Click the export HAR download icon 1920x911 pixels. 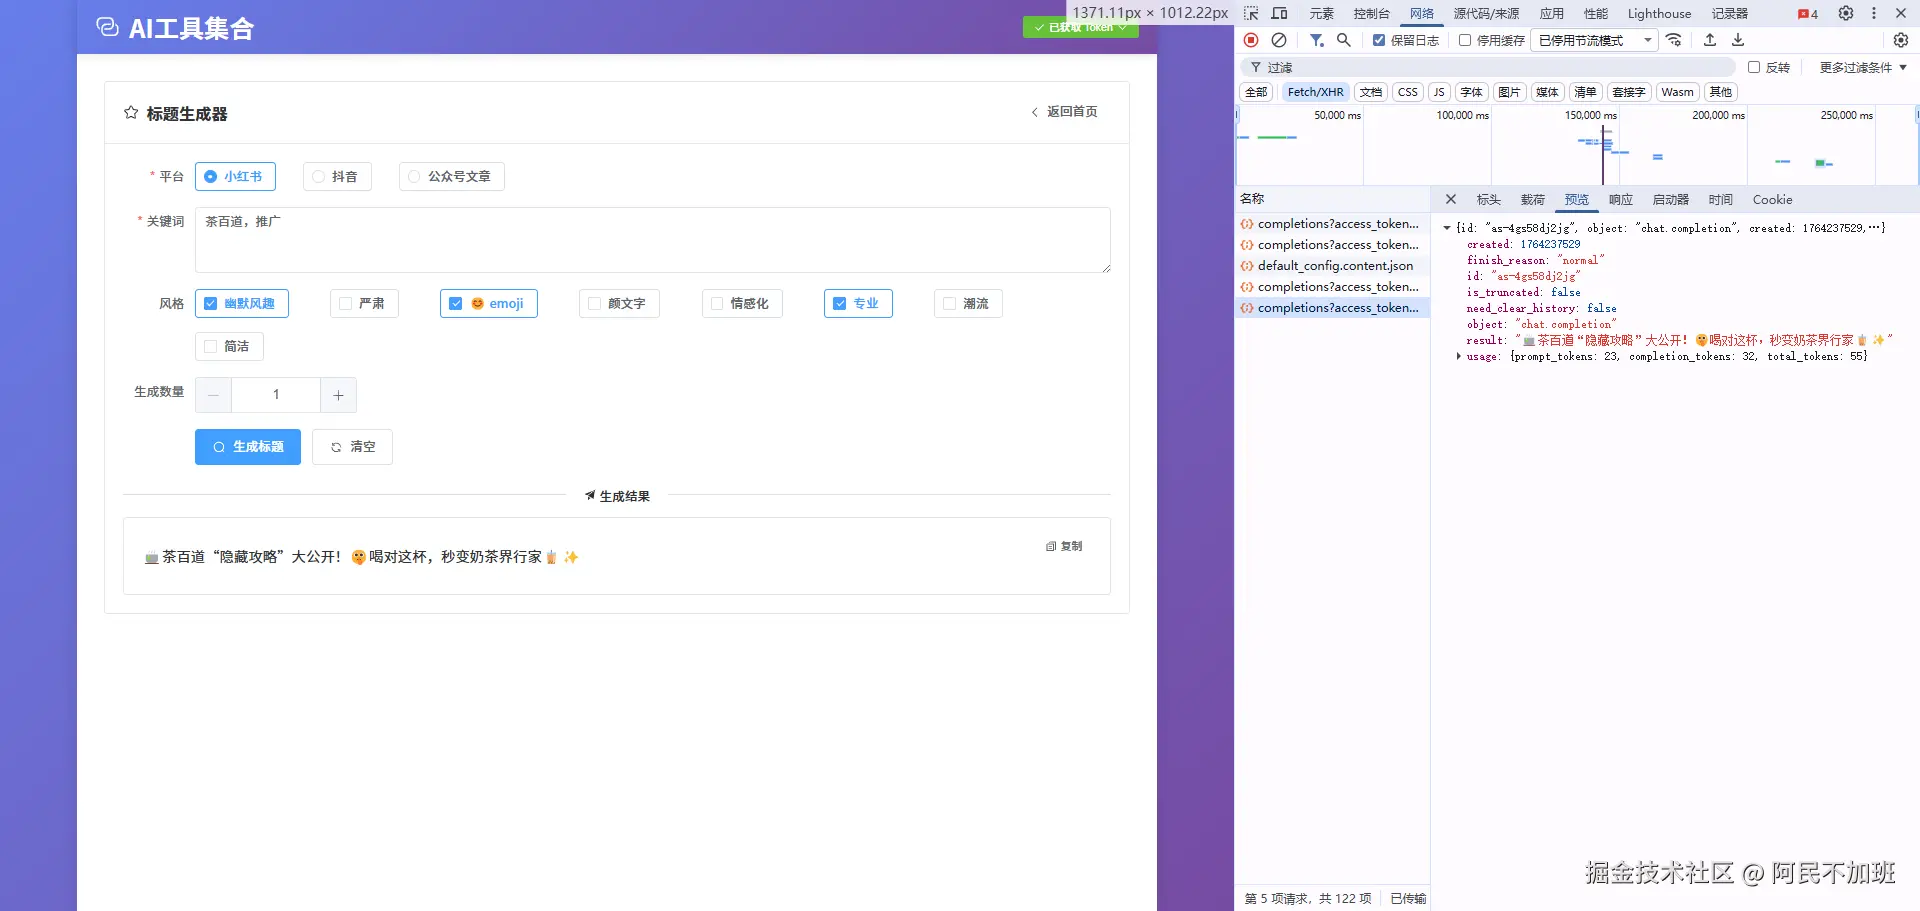click(x=1738, y=40)
